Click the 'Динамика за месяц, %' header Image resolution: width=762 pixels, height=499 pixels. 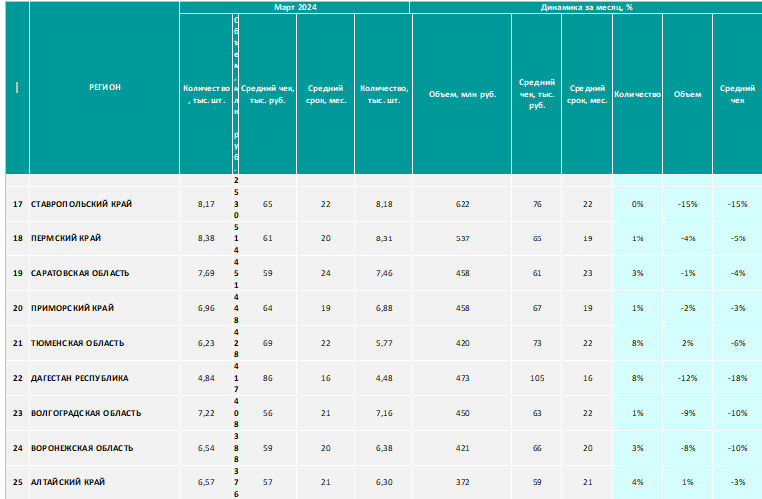(587, 7)
